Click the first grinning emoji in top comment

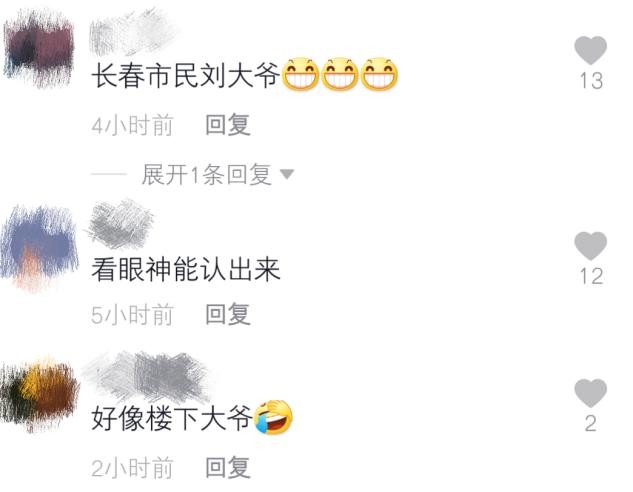click(300, 74)
